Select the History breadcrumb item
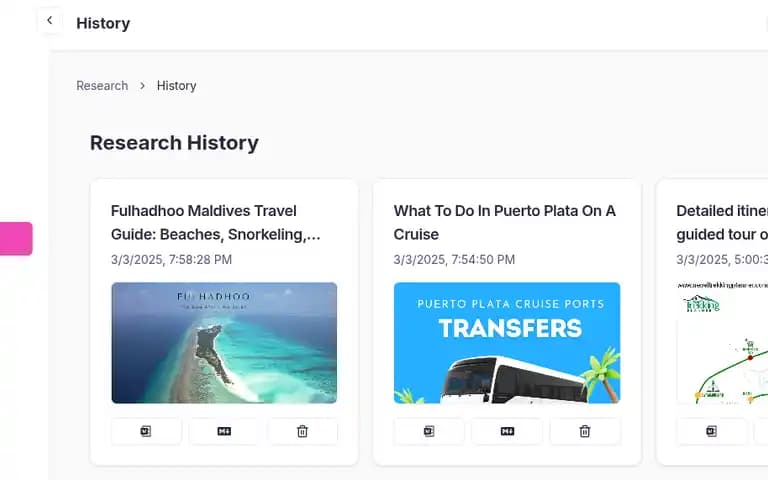The width and height of the screenshot is (768, 480). (x=176, y=86)
